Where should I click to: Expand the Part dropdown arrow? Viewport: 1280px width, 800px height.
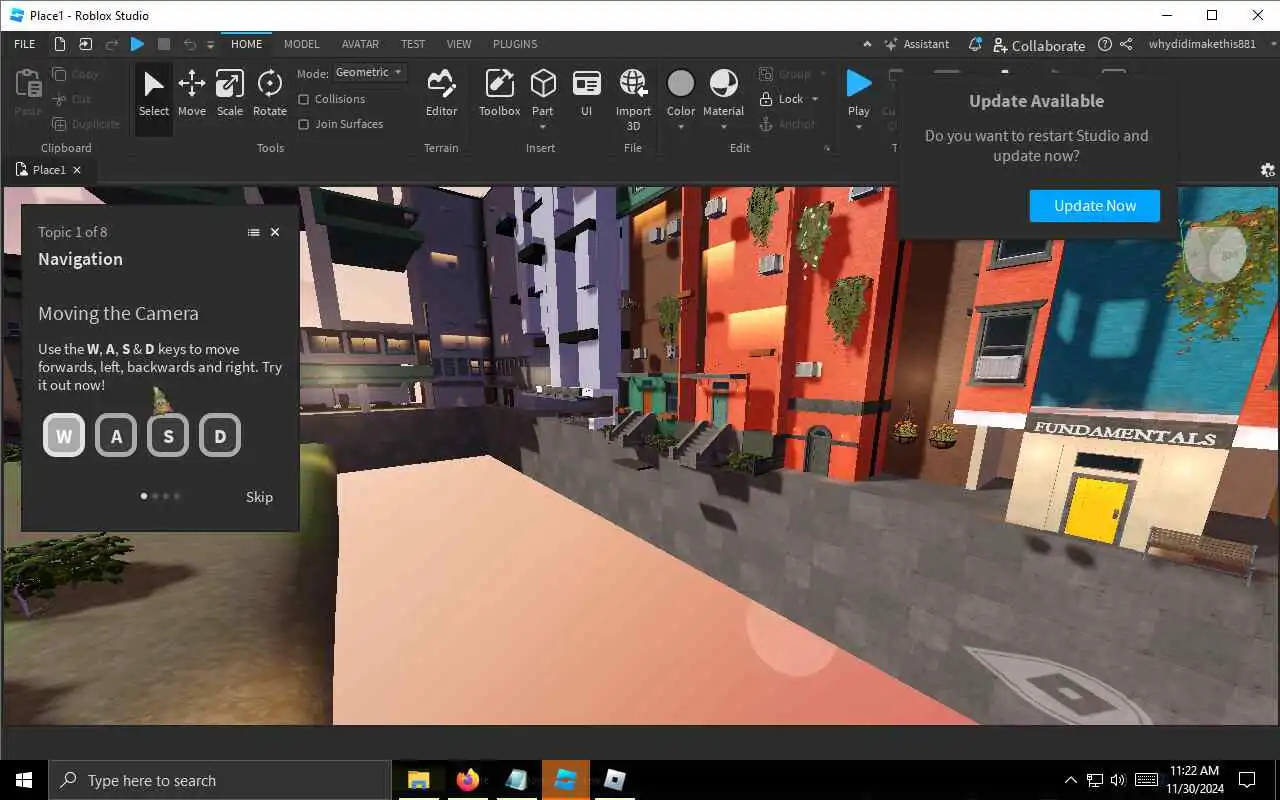click(x=543, y=127)
